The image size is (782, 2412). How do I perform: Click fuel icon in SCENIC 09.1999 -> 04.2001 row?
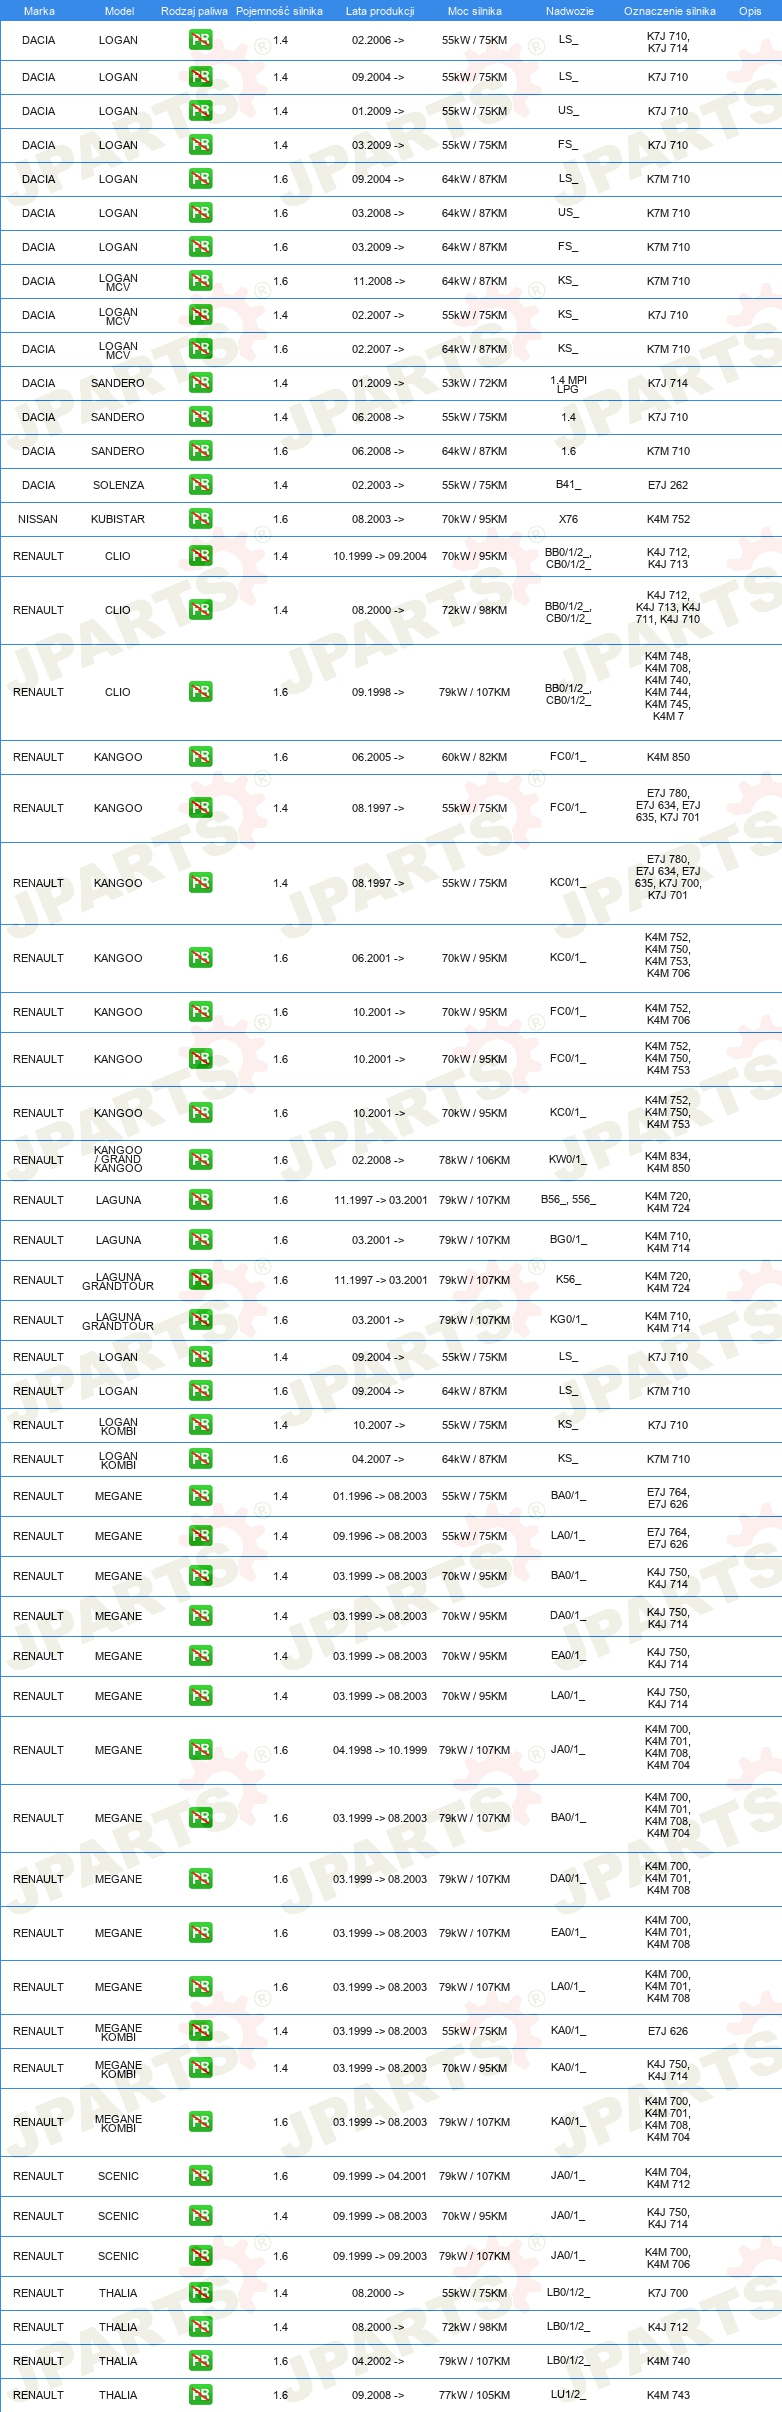pos(200,2176)
